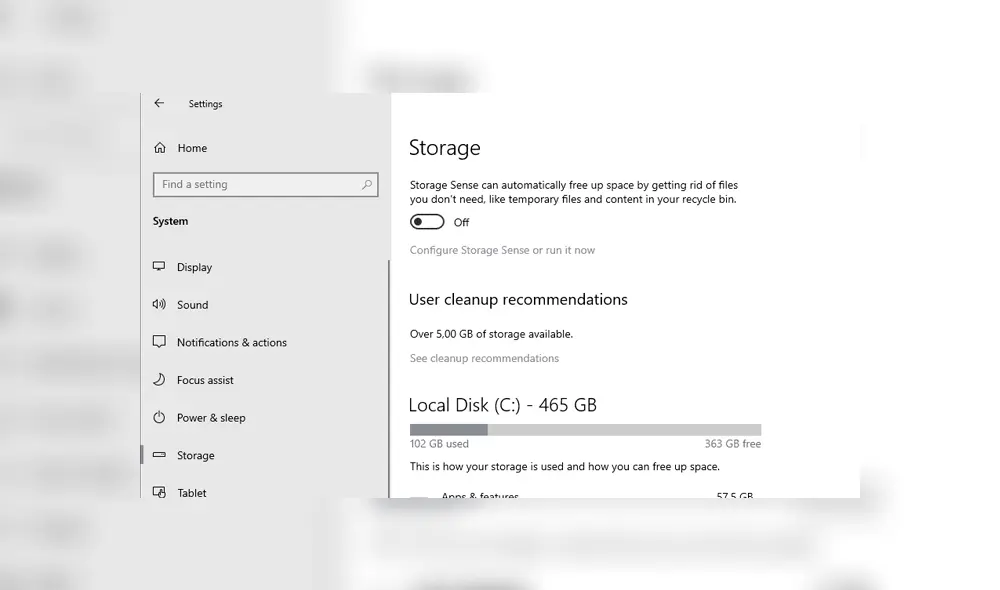Click the Home house icon
Image resolution: width=1000 pixels, height=590 pixels.
pyautogui.click(x=161, y=147)
